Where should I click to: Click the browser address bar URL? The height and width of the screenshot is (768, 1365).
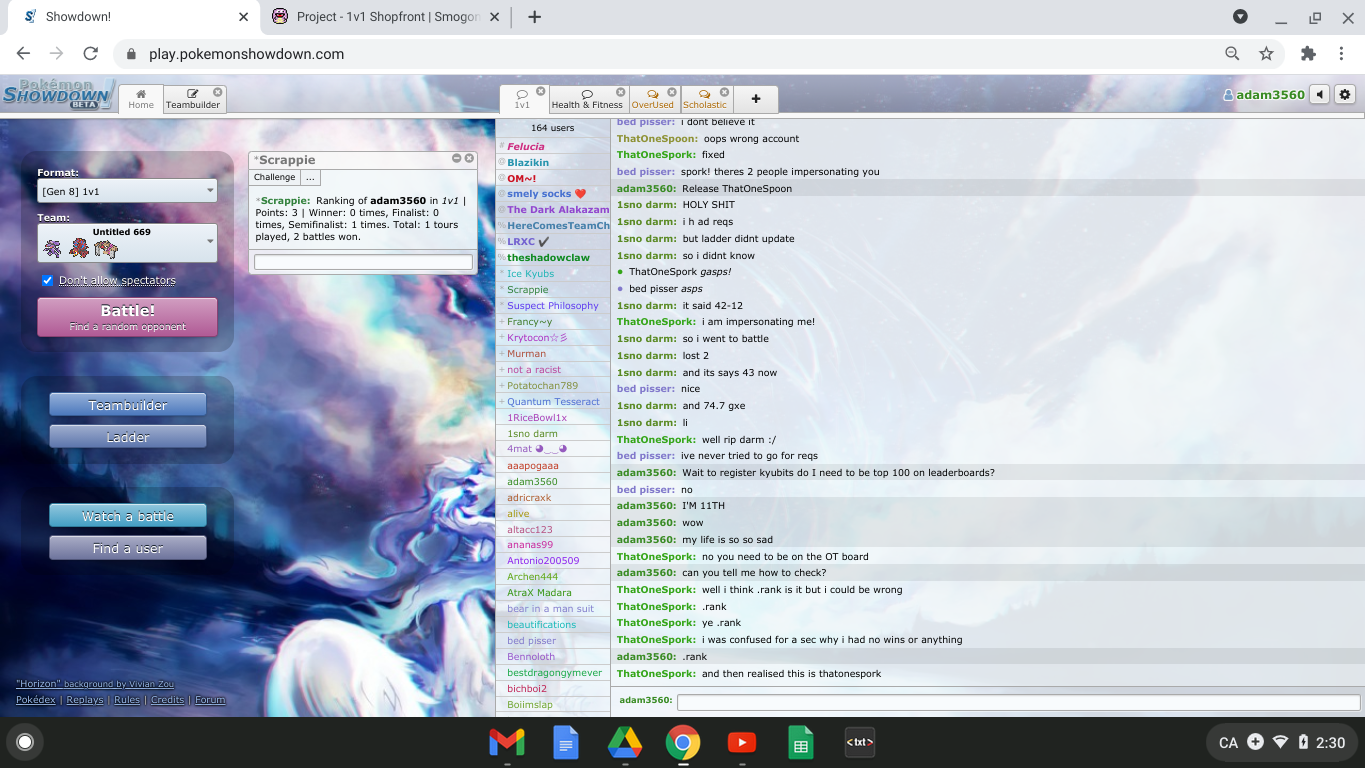pos(246,54)
